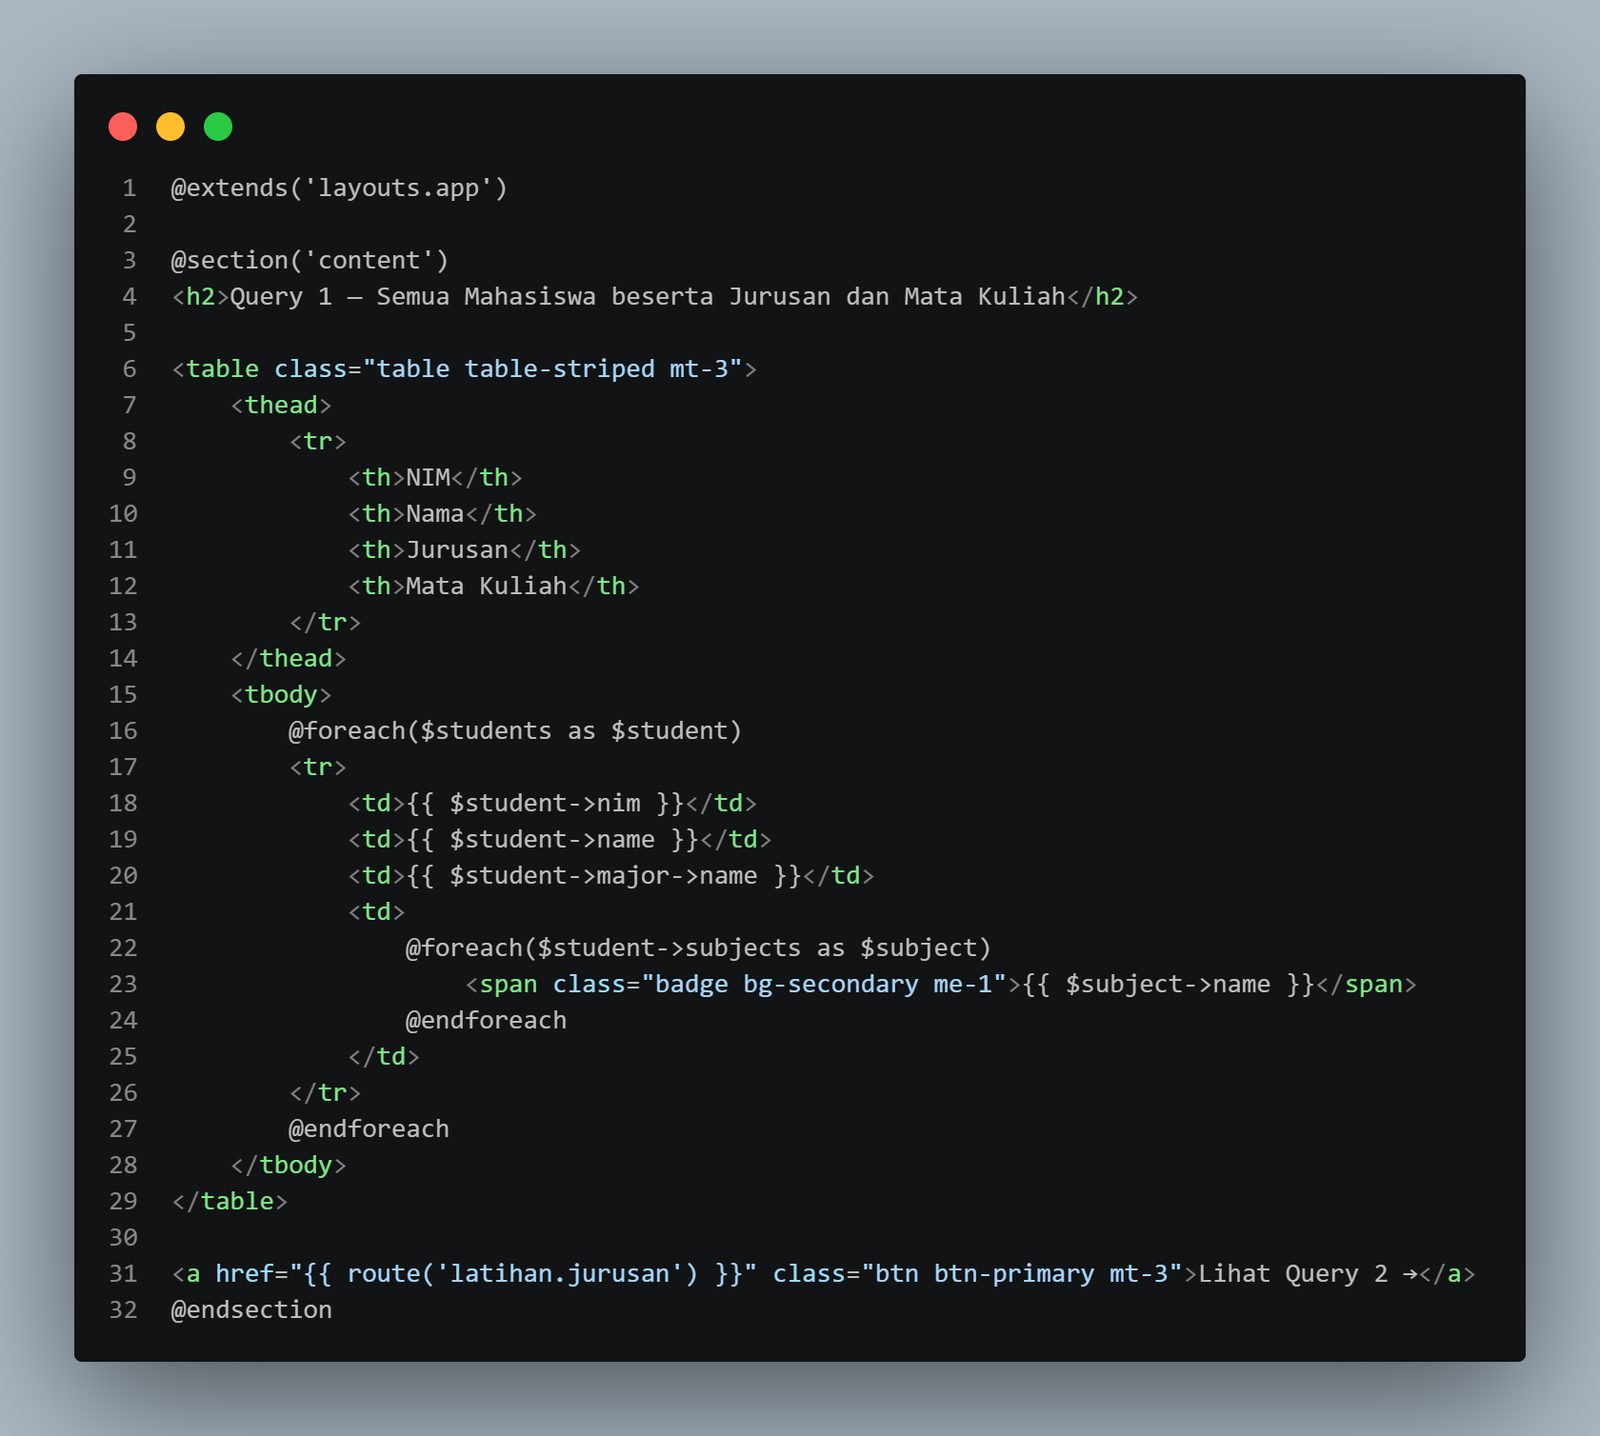Click the closing </table> tag

[230, 1201]
